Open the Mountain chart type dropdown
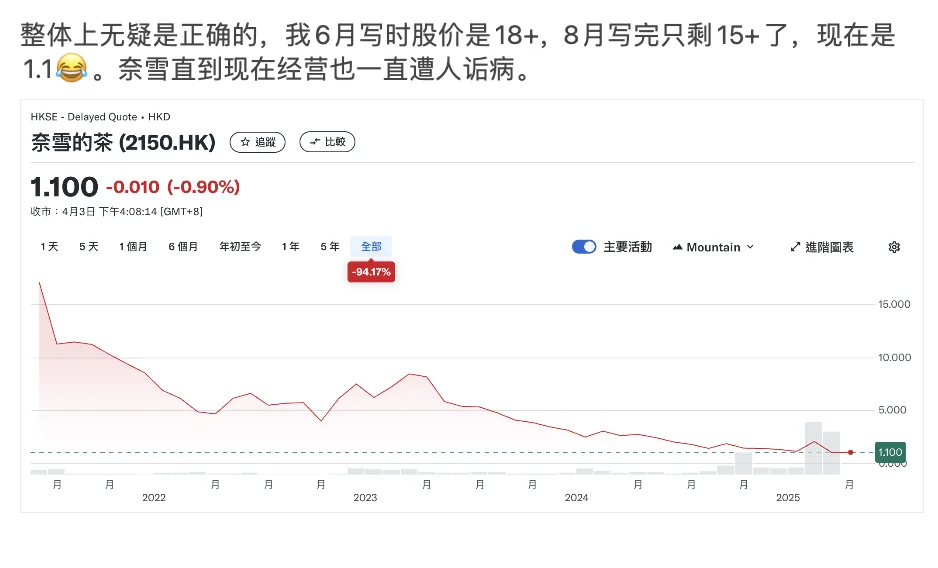938x568 pixels. tap(713, 247)
